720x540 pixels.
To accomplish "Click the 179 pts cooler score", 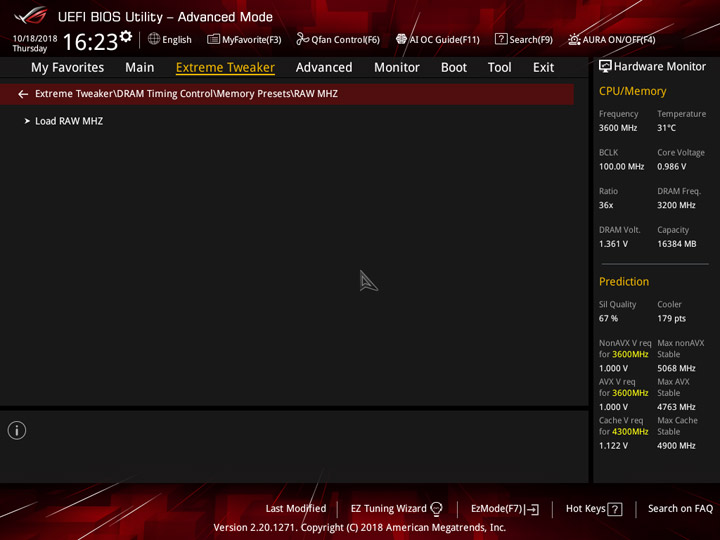I will pyautogui.click(x=671, y=318).
